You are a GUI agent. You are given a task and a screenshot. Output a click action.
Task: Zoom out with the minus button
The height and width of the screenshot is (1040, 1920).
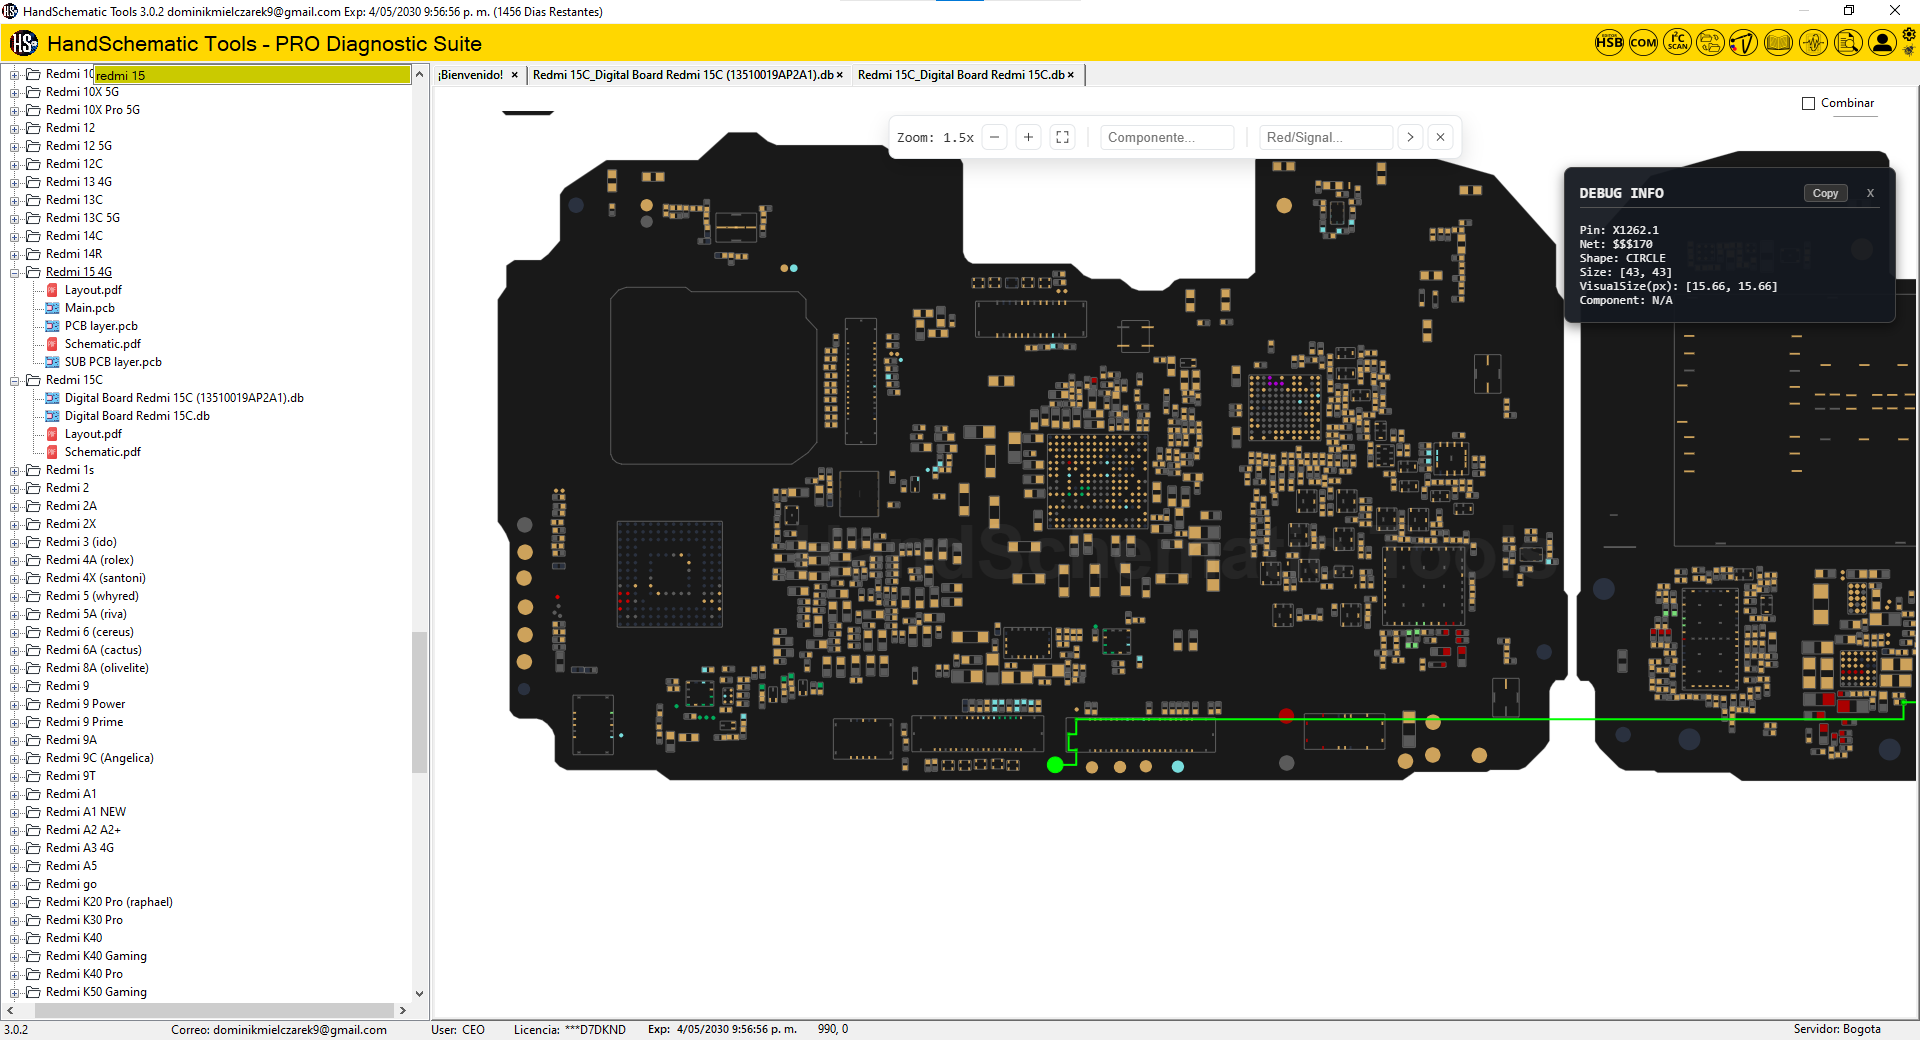click(994, 137)
